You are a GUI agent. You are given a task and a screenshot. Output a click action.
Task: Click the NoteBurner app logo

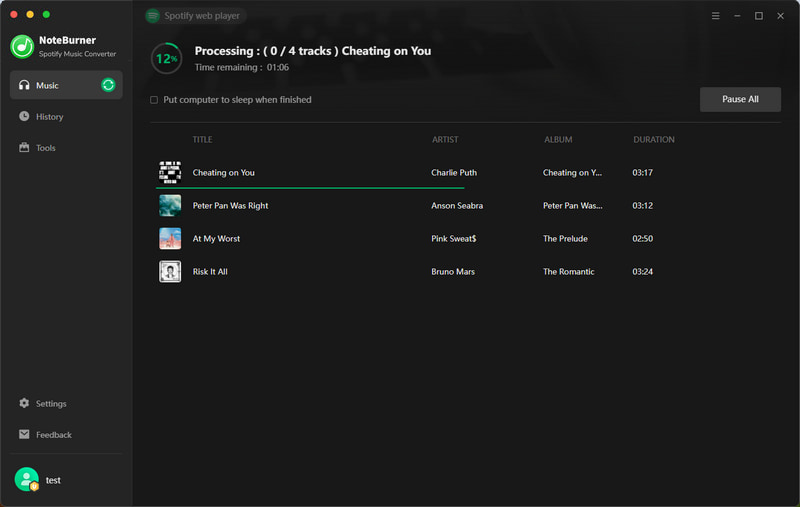22,46
